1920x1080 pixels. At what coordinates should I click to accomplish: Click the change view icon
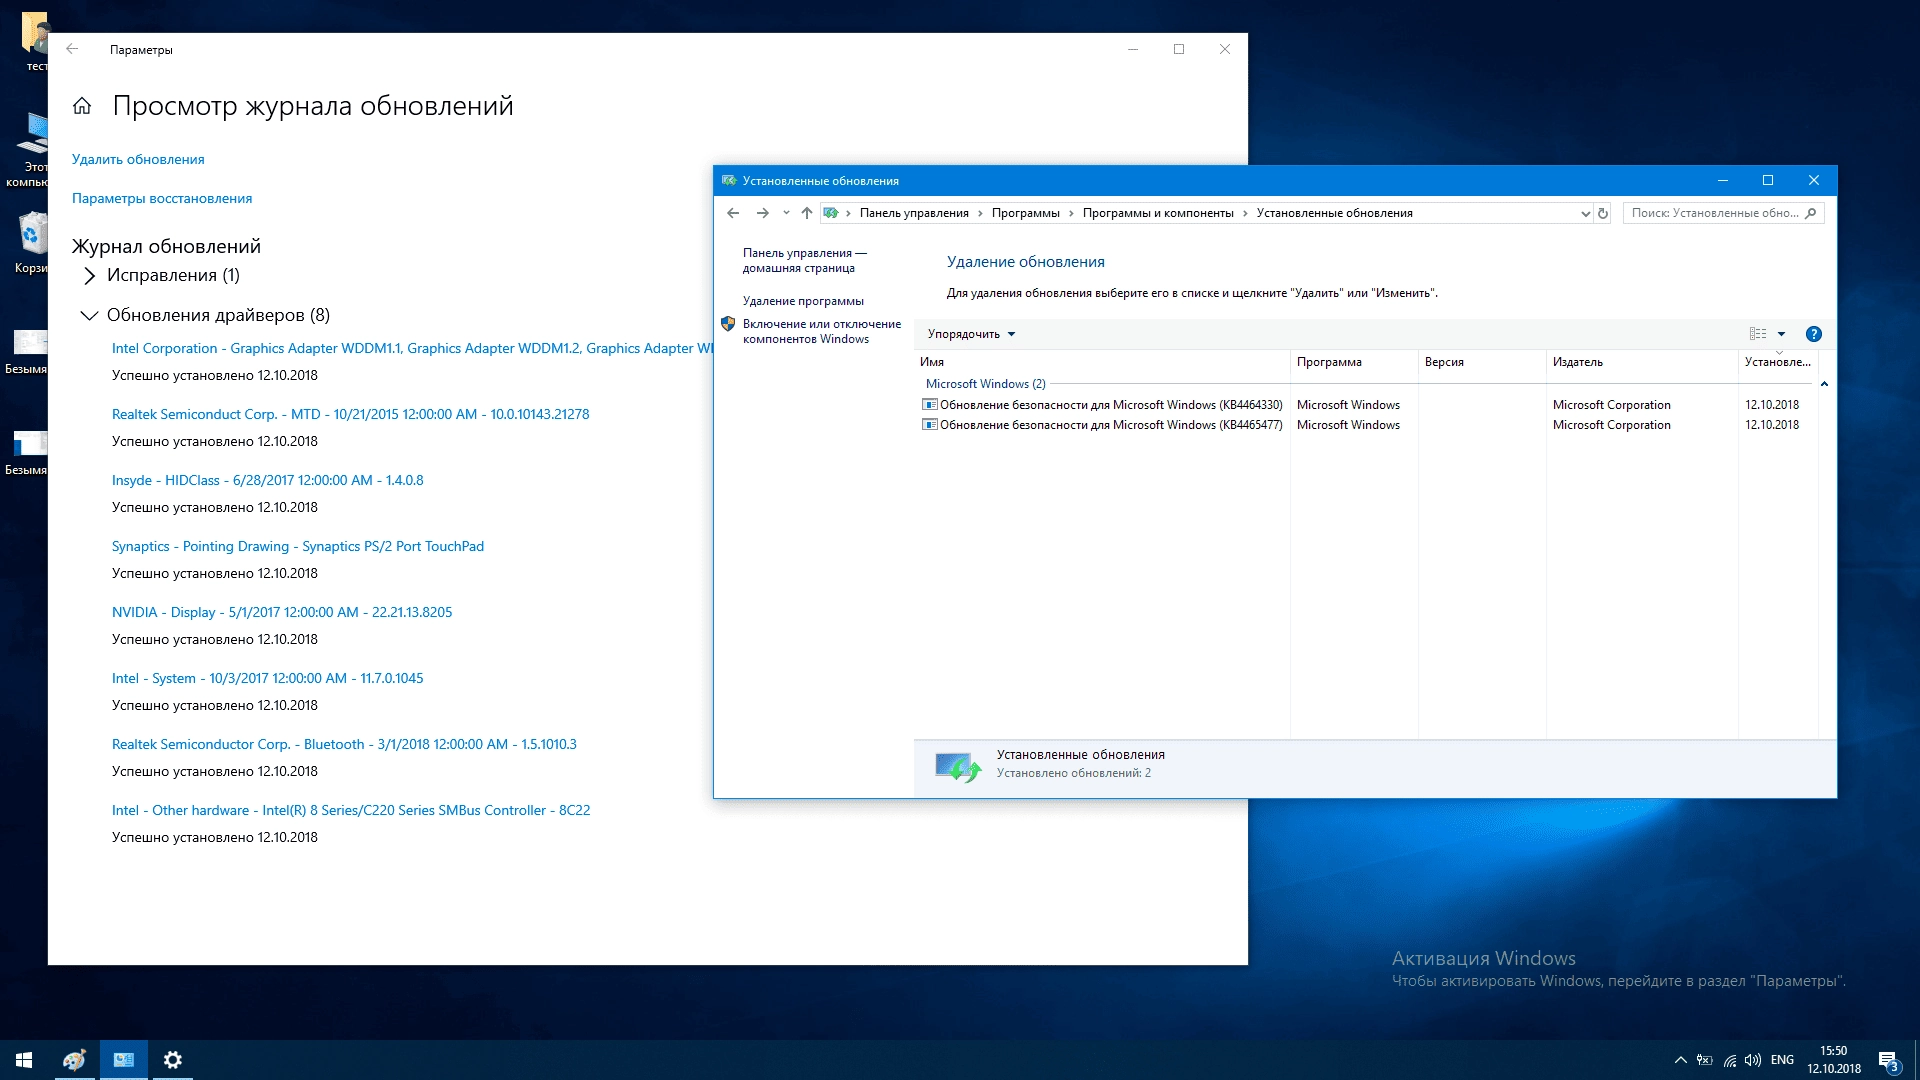point(1758,334)
